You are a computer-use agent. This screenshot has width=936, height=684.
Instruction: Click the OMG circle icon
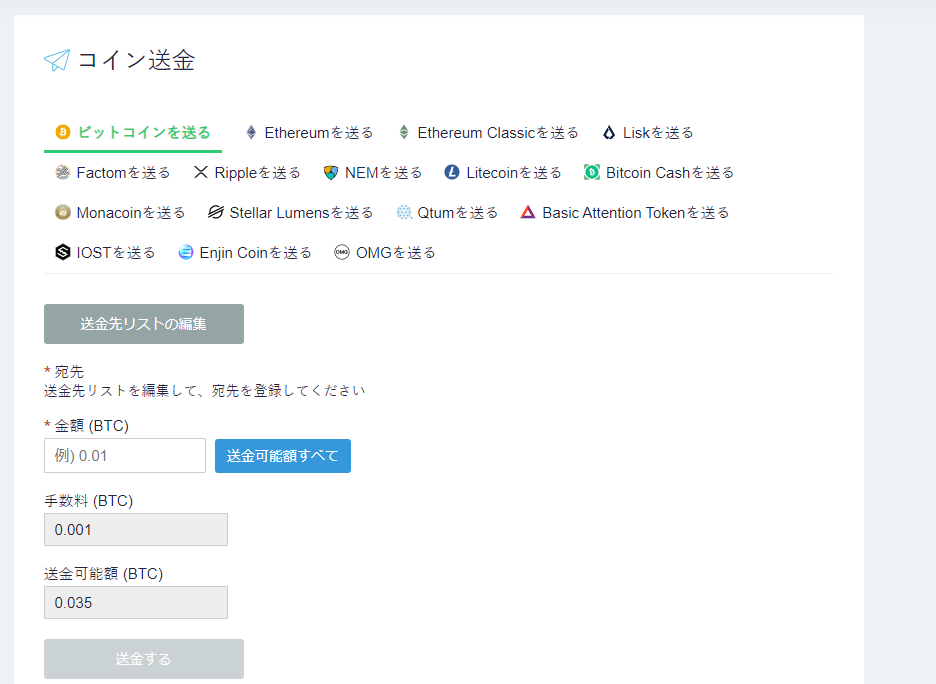(x=341, y=252)
